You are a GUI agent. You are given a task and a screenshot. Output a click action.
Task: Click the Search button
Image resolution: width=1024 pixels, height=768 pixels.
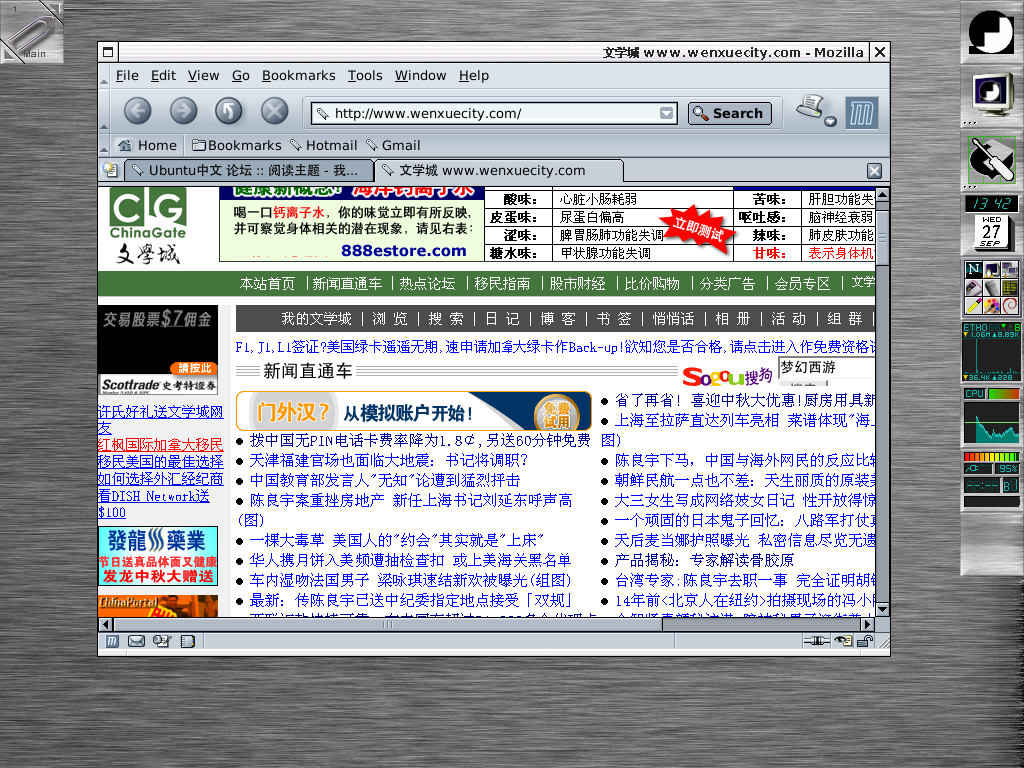[x=729, y=114]
